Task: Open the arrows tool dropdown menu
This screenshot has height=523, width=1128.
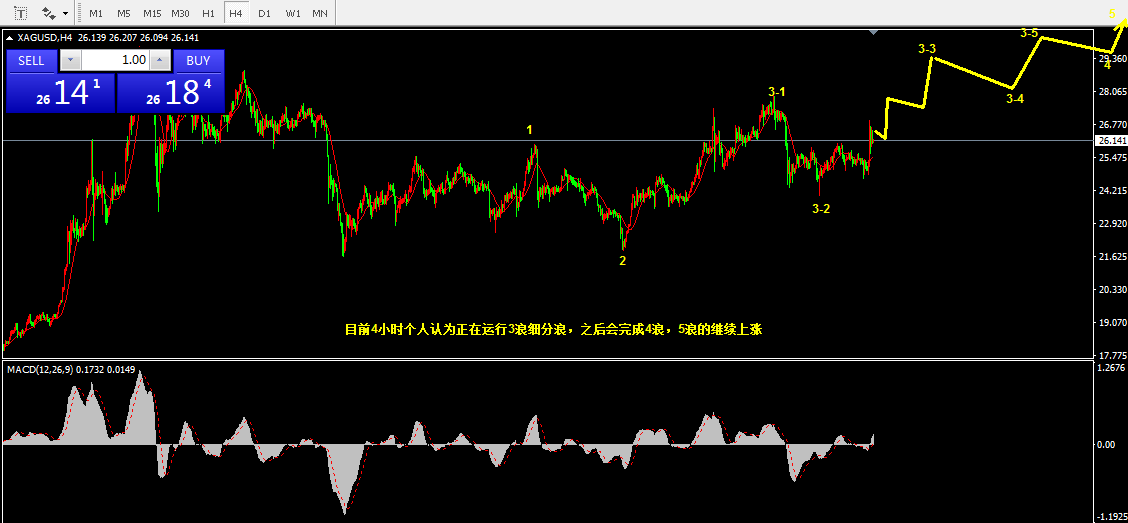Action: (65, 13)
